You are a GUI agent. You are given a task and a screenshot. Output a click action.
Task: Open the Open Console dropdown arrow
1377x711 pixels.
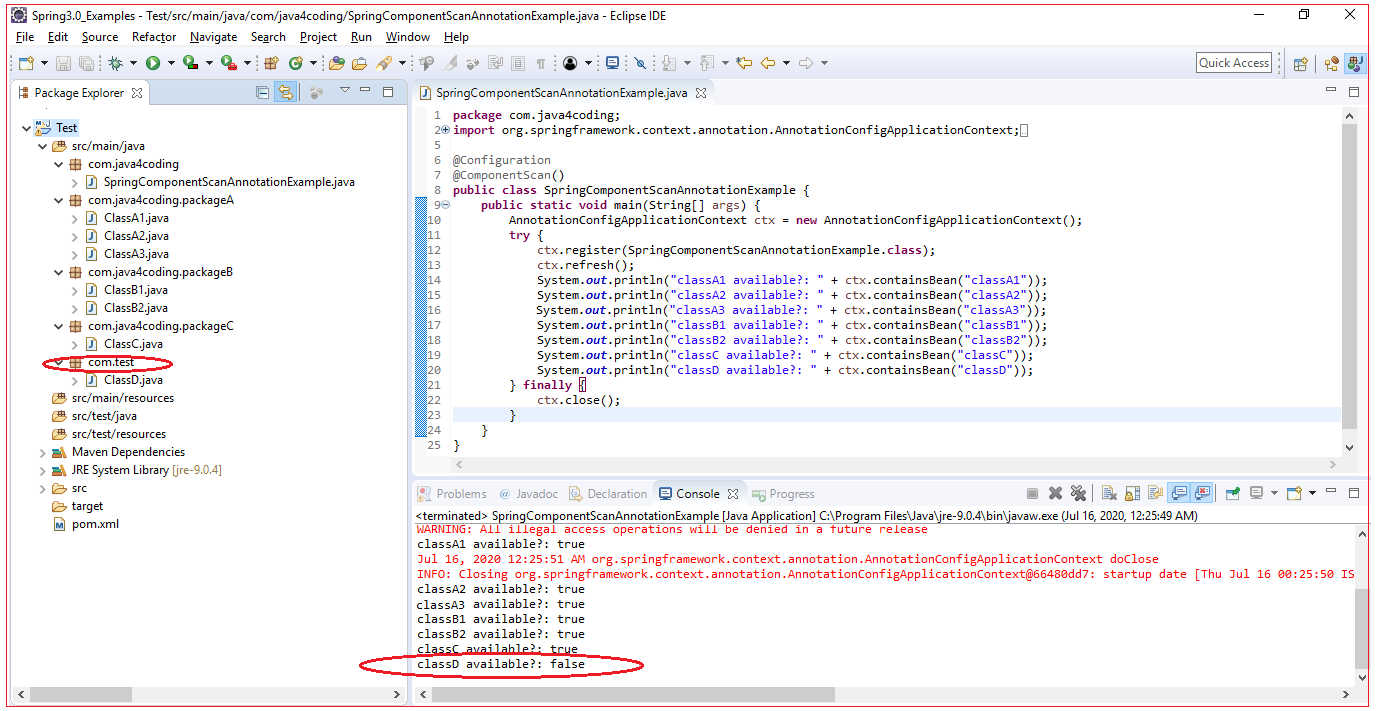point(1312,493)
